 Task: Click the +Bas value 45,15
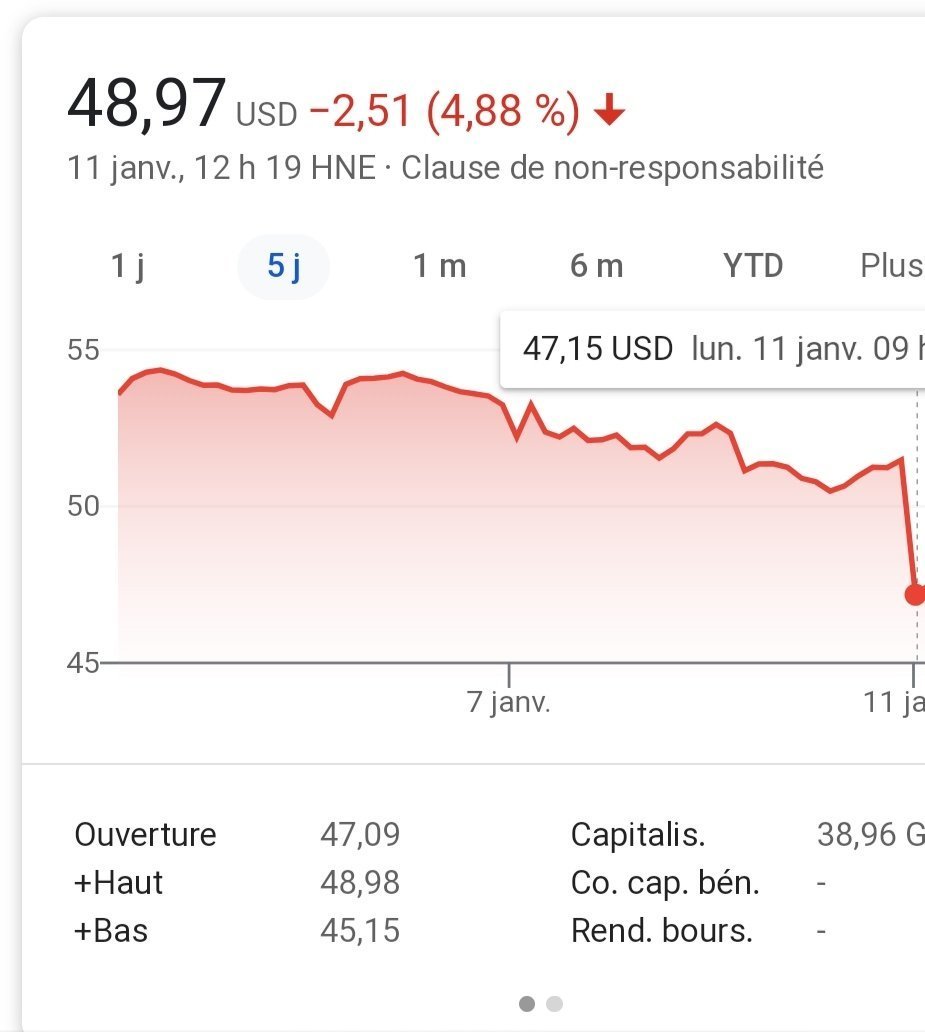tap(360, 931)
